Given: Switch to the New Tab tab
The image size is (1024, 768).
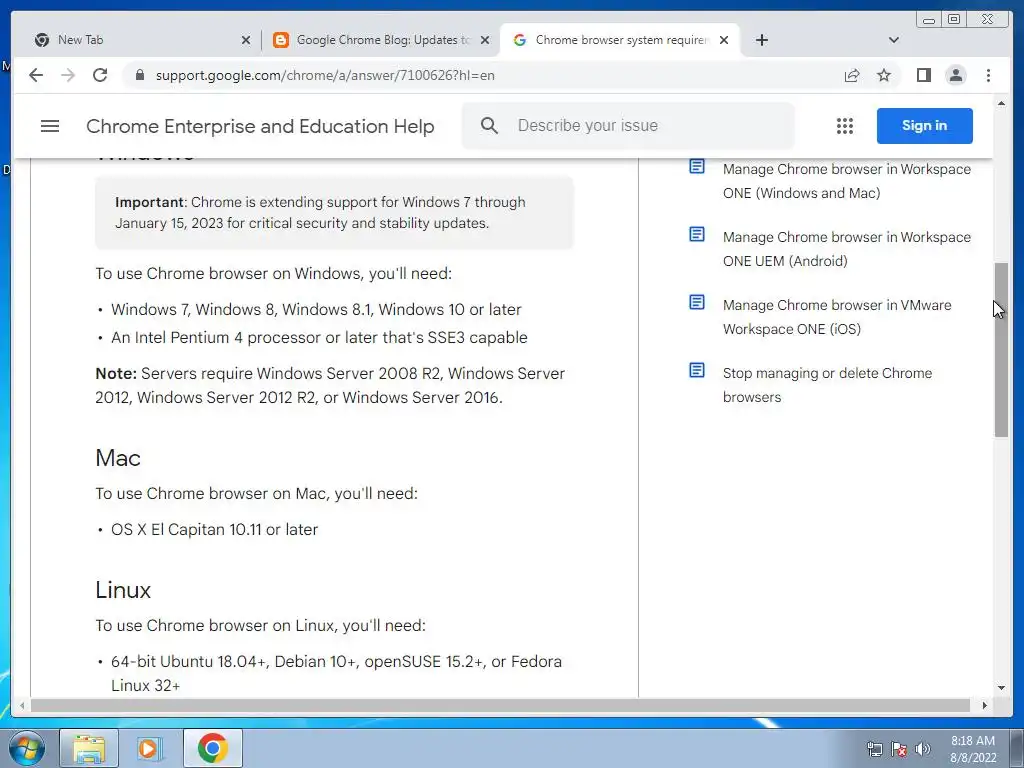Looking at the screenshot, I should tap(139, 40).
